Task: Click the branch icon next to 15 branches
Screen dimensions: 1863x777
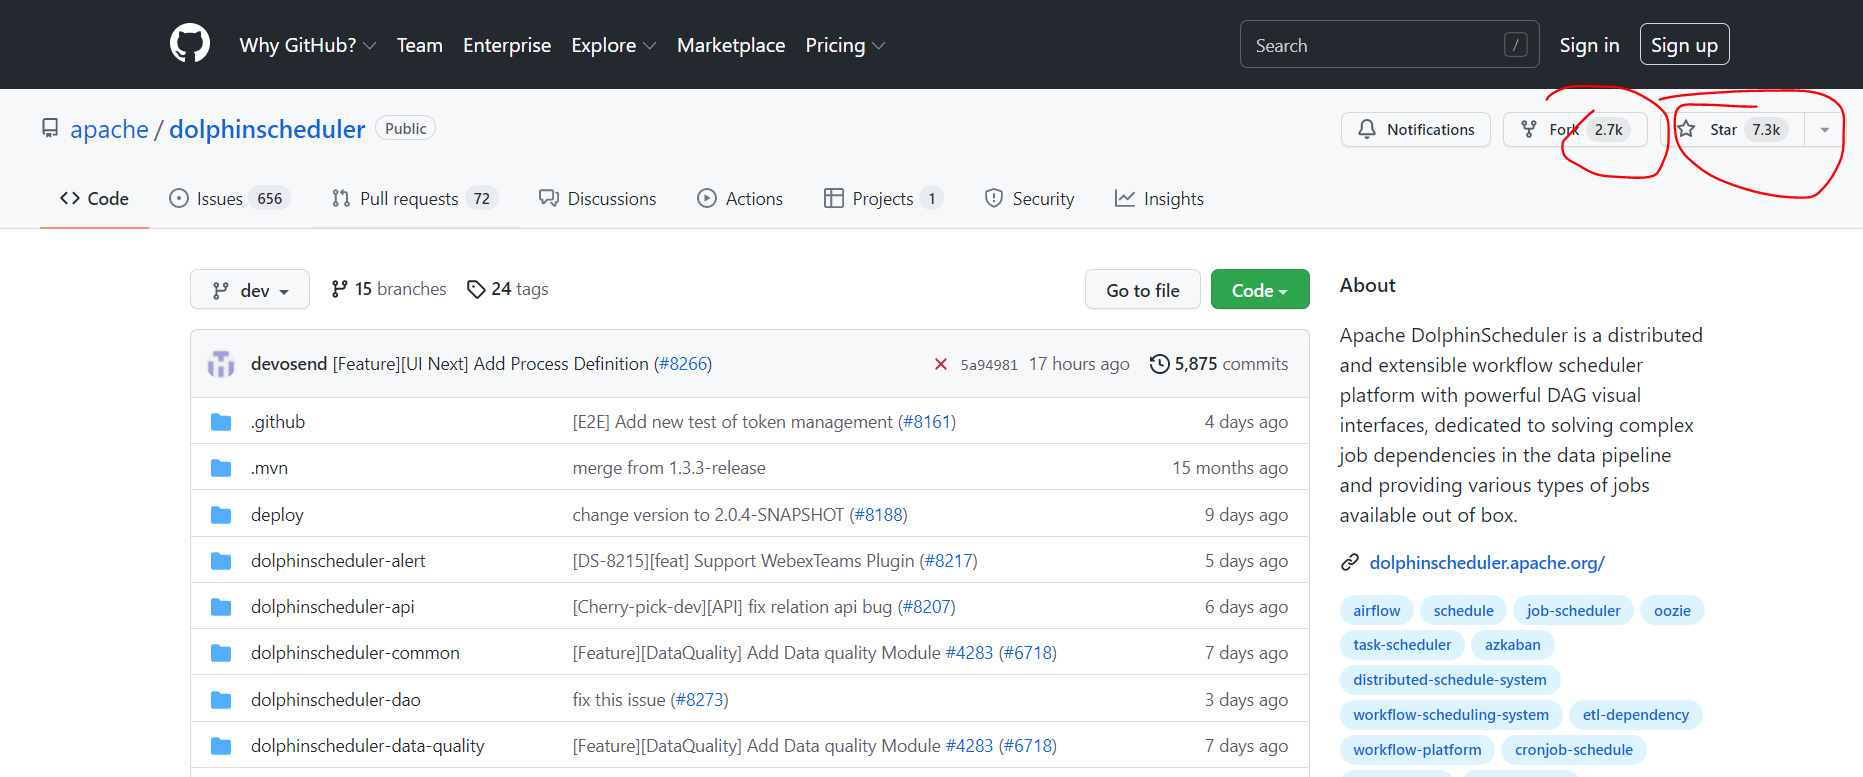Action: click(x=340, y=289)
